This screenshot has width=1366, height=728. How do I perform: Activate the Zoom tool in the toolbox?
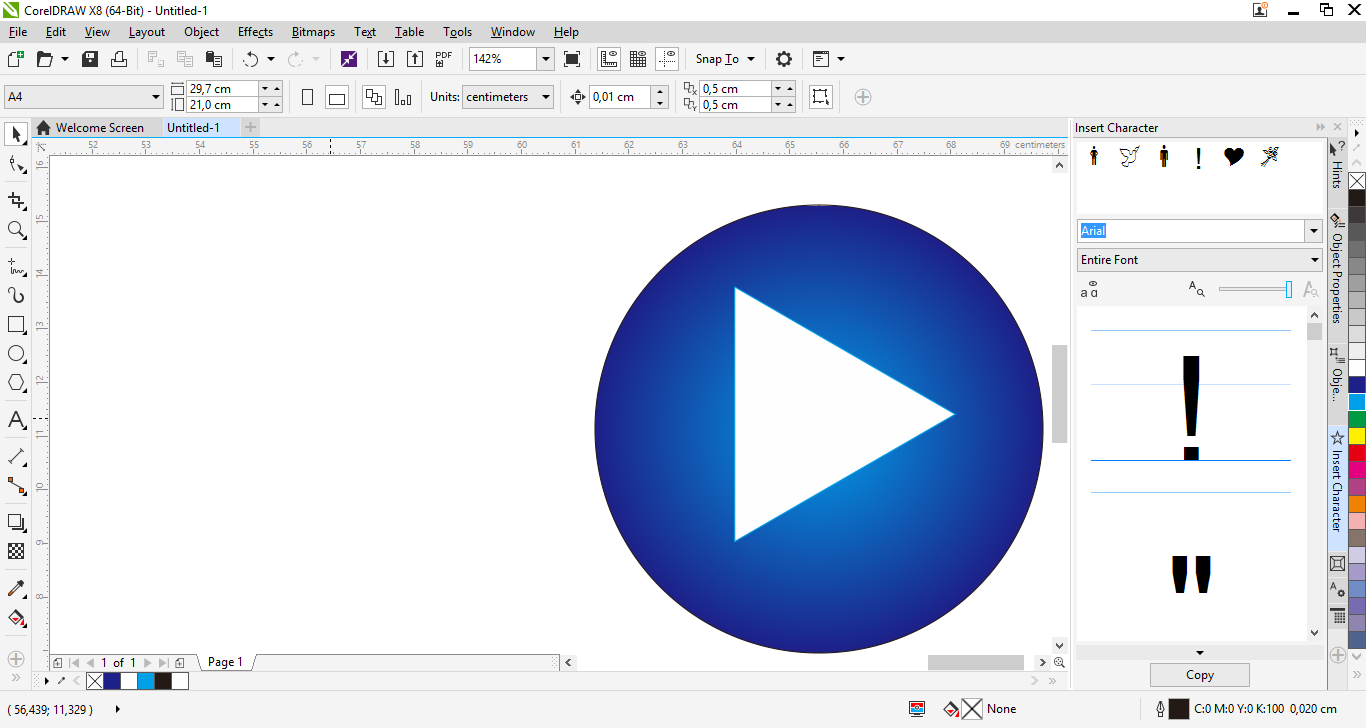click(16, 230)
